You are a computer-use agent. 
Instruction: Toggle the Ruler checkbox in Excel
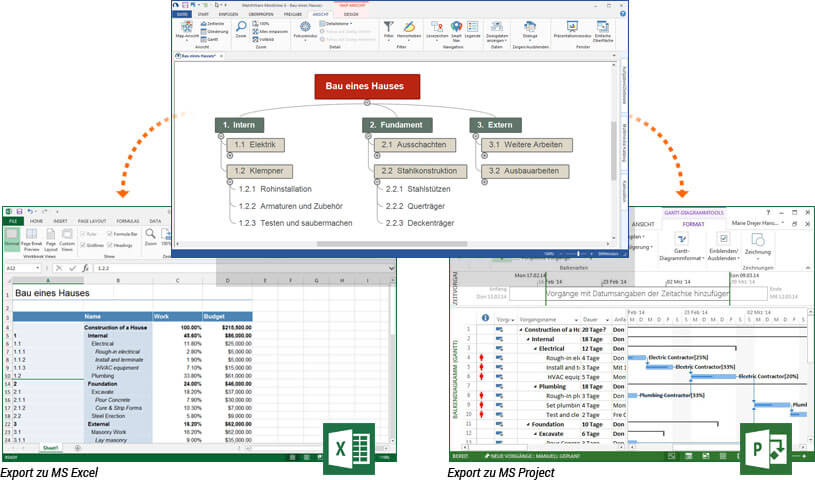[82, 234]
